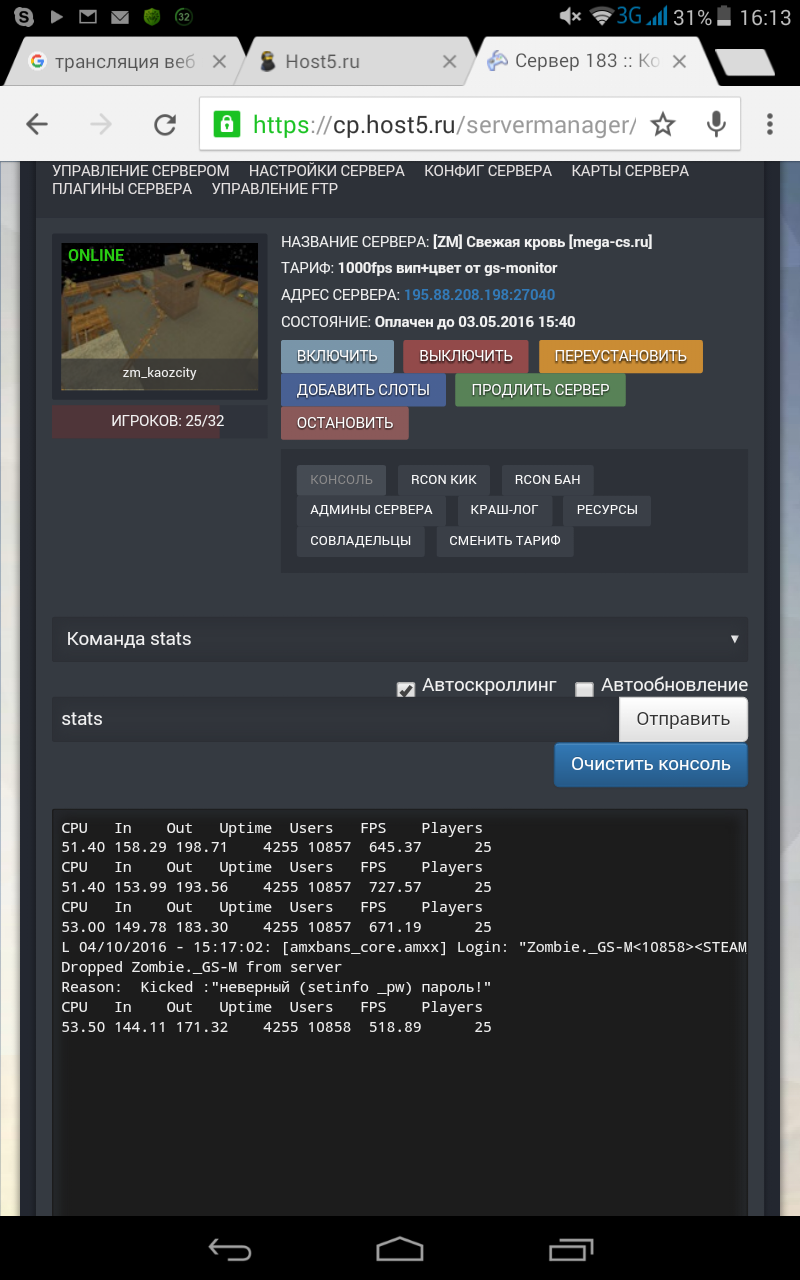Go back with the browser back arrow
The image size is (800, 1280).
[37, 124]
